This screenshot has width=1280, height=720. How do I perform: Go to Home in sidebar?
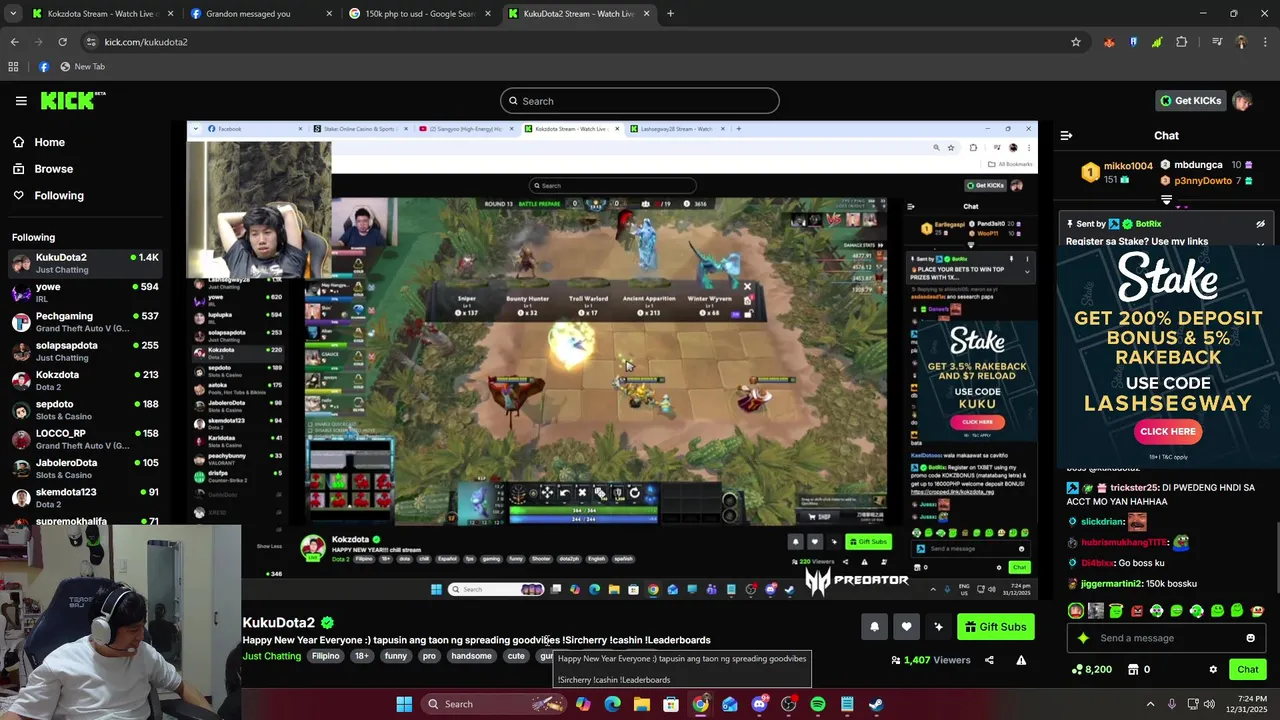click(49, 142)
